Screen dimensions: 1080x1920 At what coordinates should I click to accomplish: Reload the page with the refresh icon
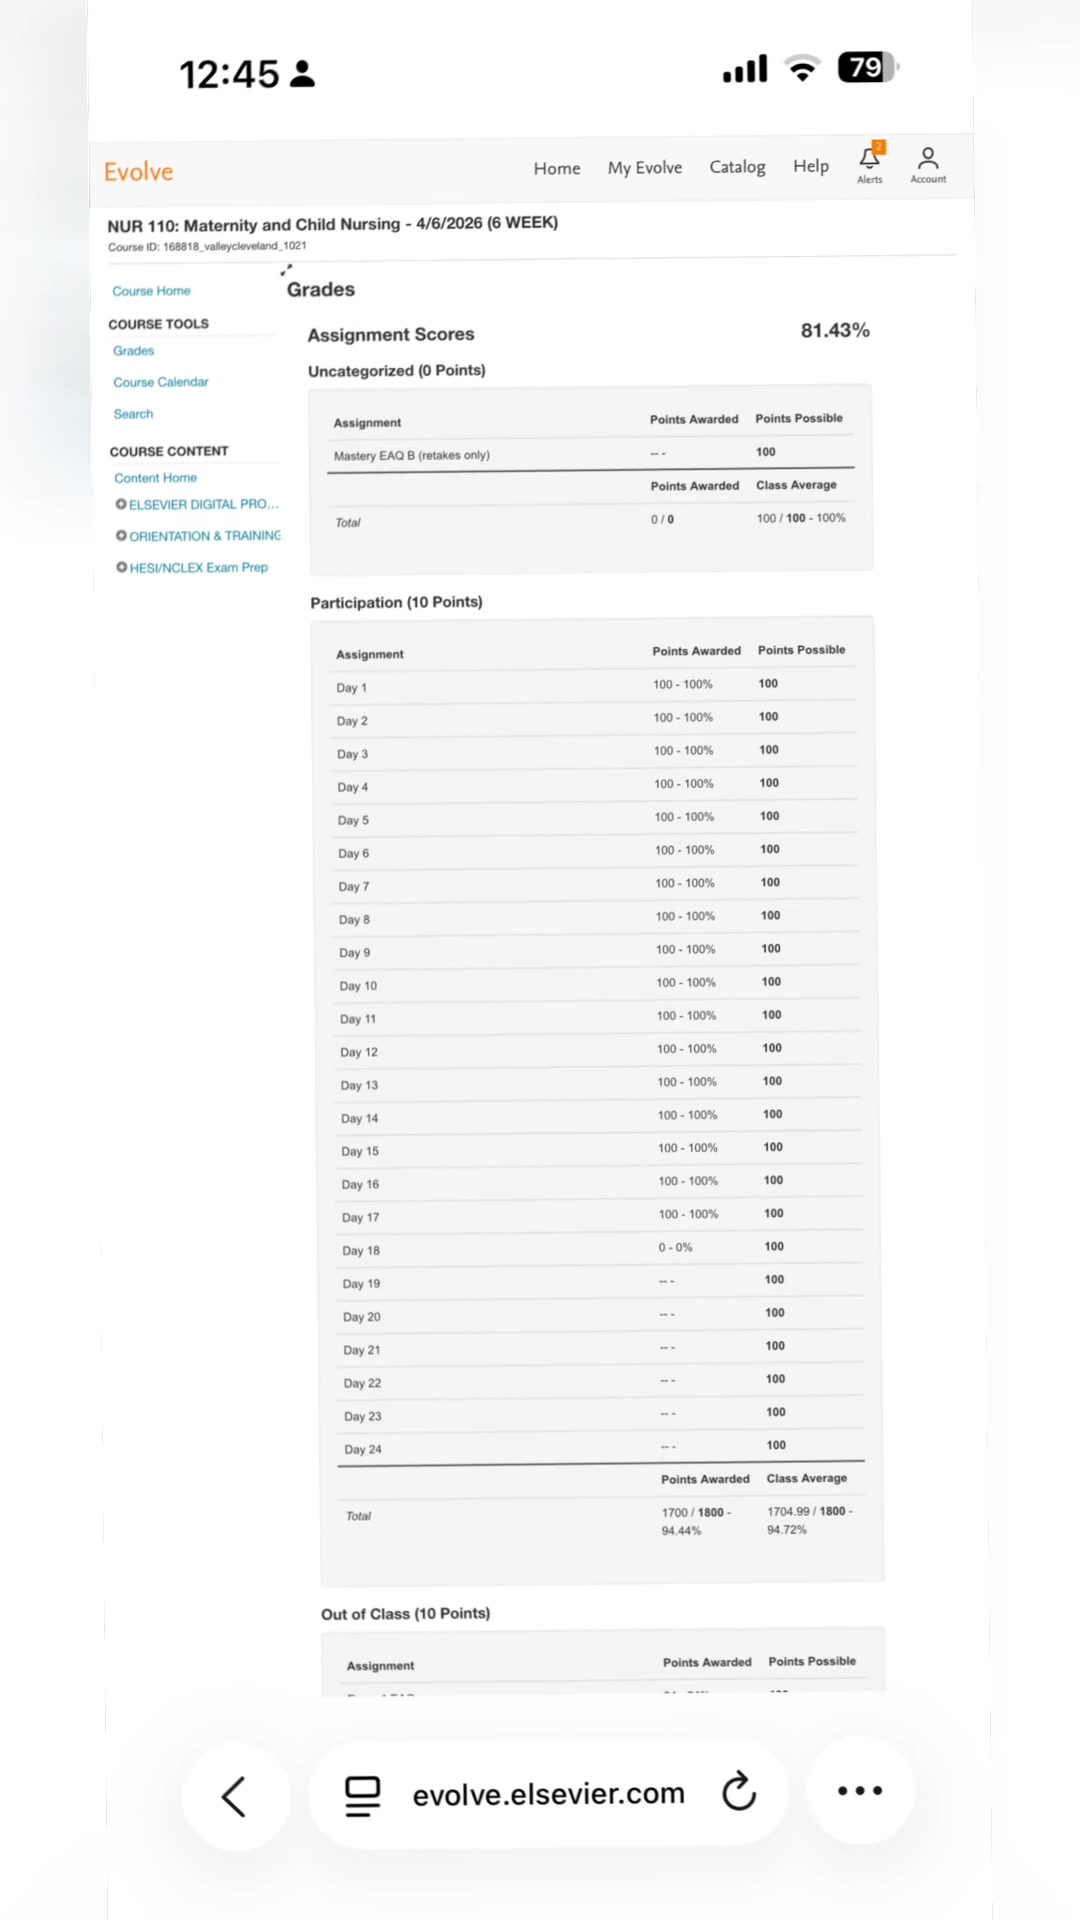[739, 1791]
